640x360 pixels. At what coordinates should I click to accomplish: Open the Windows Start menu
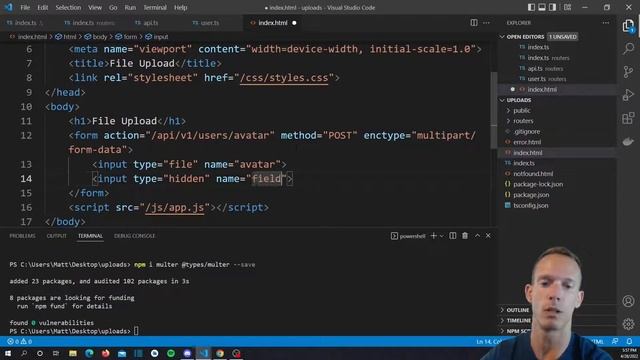click(8, 353)
